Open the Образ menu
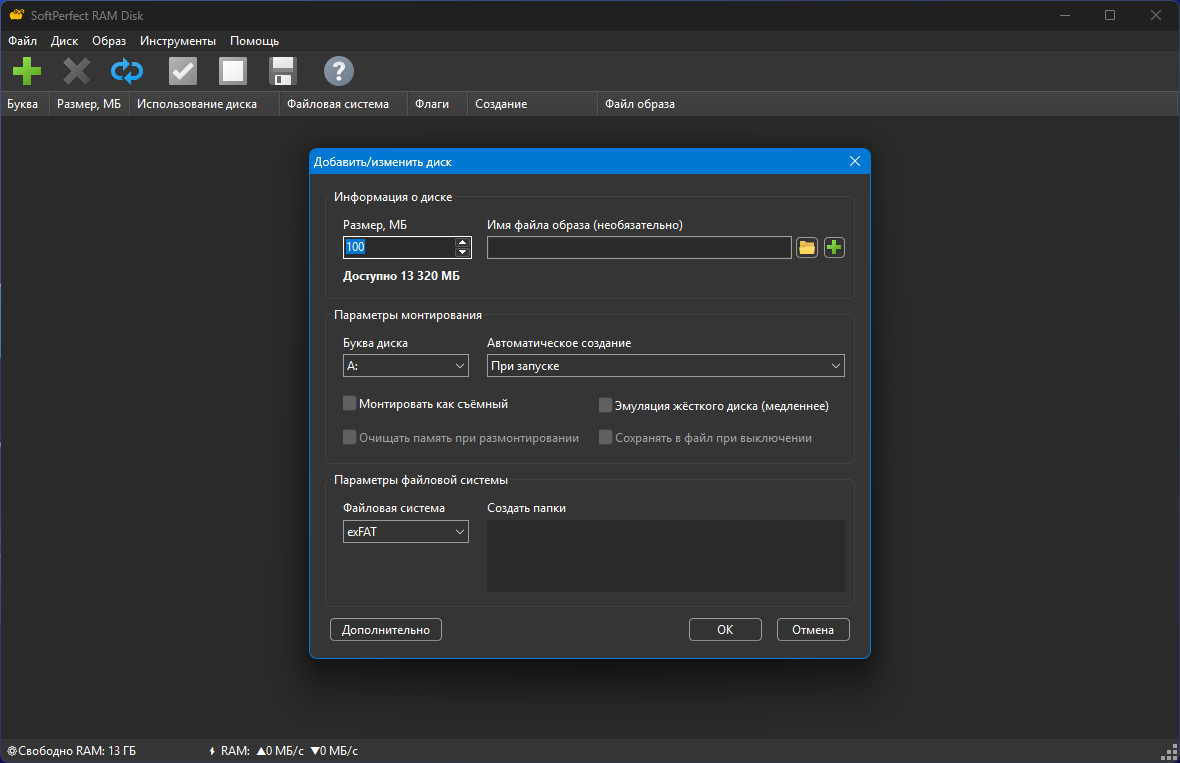The height and width of the screenshot is (763, 1180). coord(109,41)
